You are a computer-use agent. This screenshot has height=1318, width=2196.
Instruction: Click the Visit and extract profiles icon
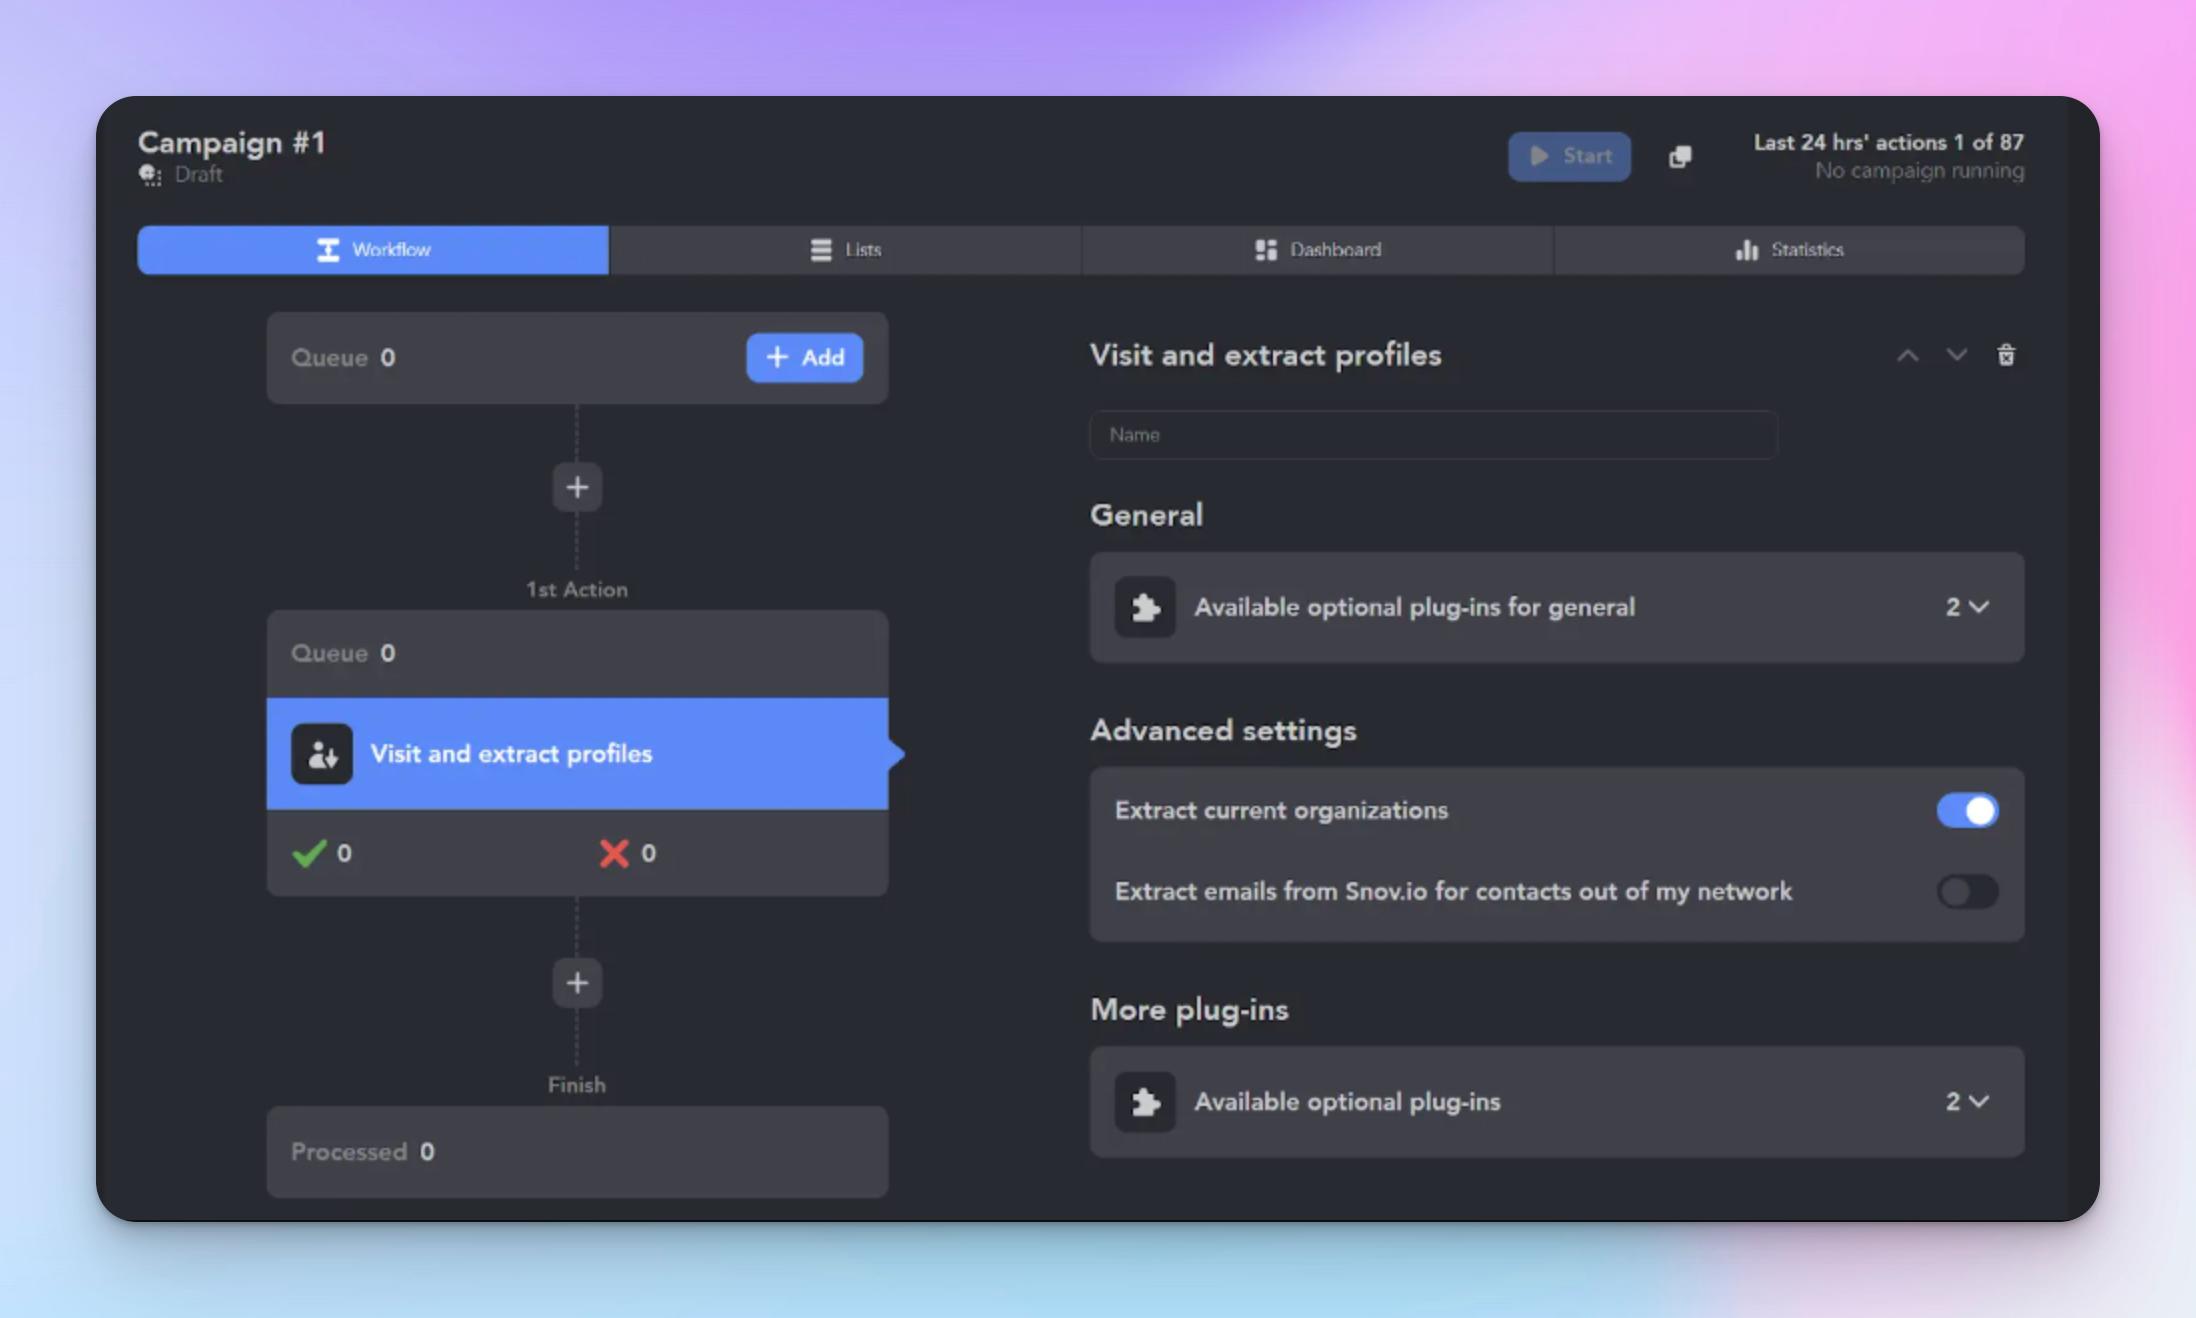coord(322,754)
